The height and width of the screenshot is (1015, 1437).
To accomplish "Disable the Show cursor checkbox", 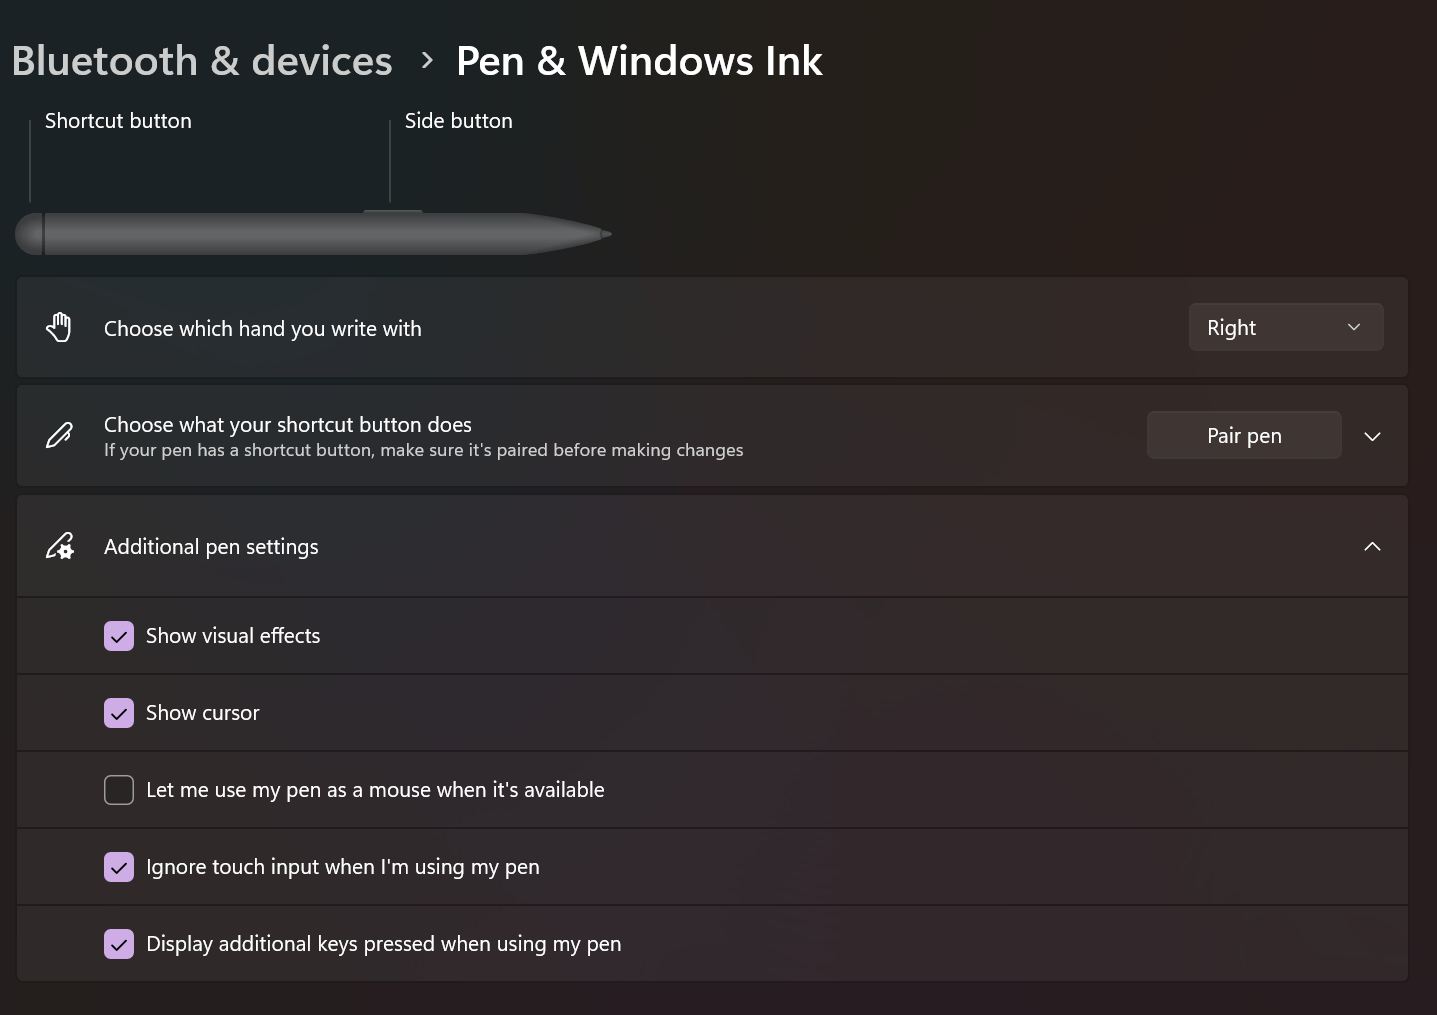I will click(119, 713).
